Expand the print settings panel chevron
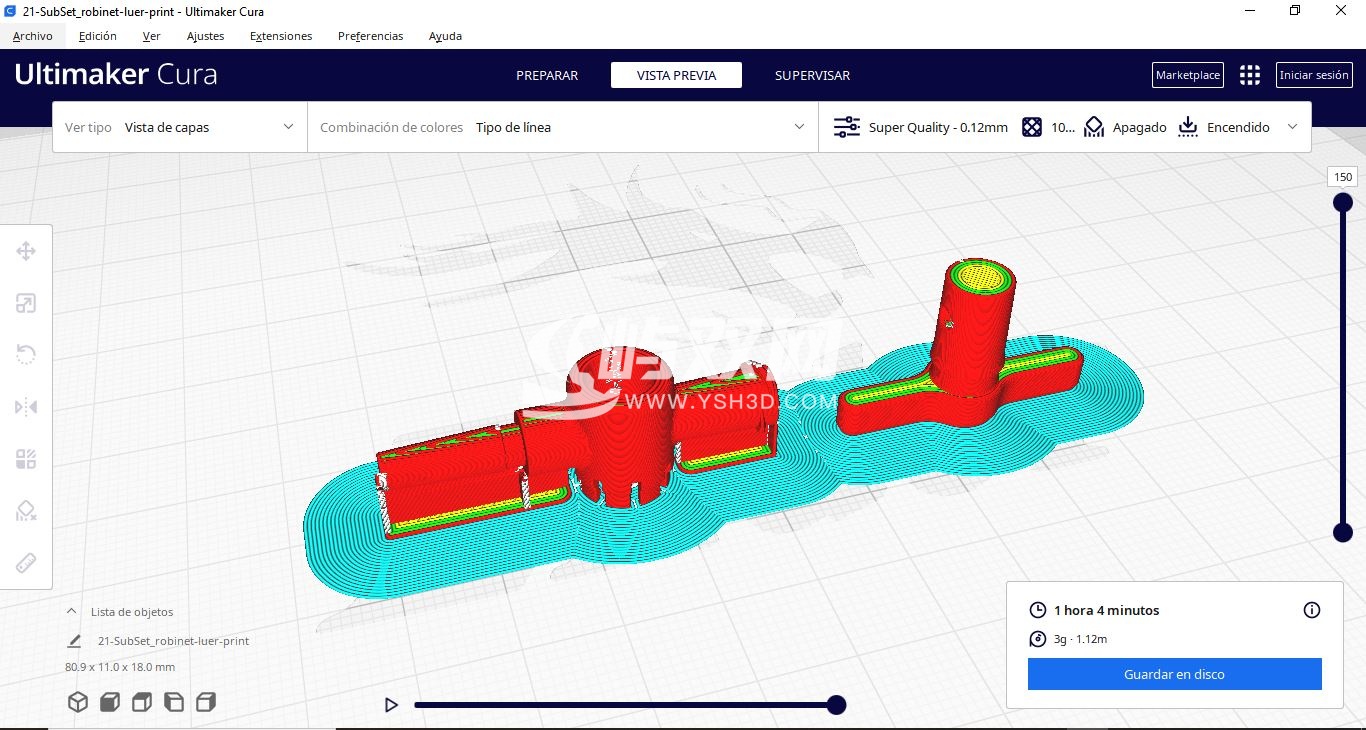 point(1293,127)
